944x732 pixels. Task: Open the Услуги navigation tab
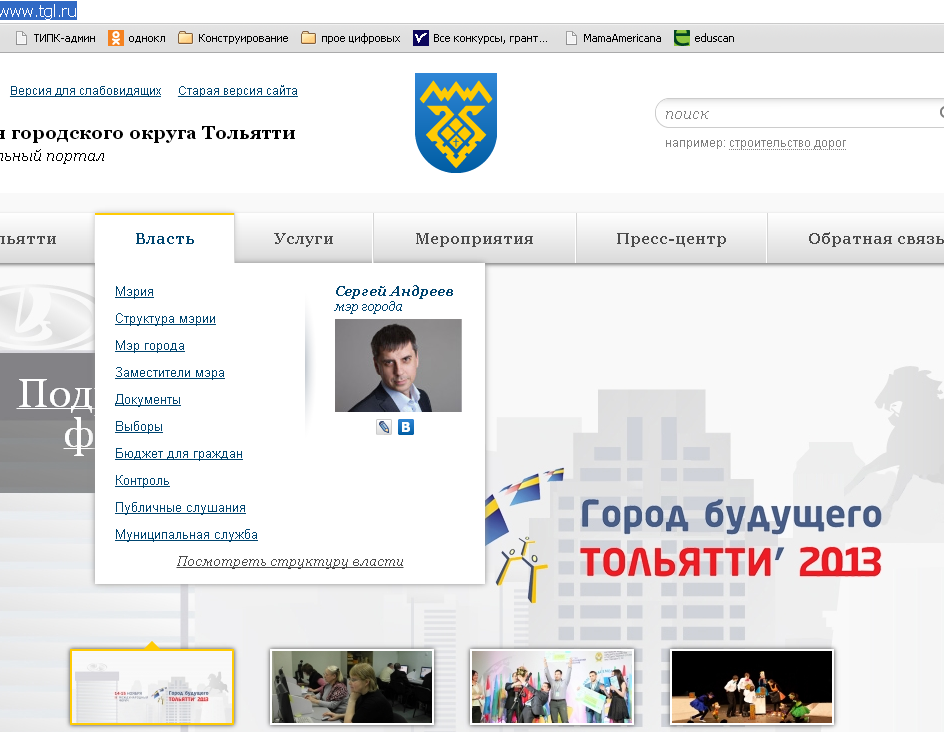click(304, 239)
